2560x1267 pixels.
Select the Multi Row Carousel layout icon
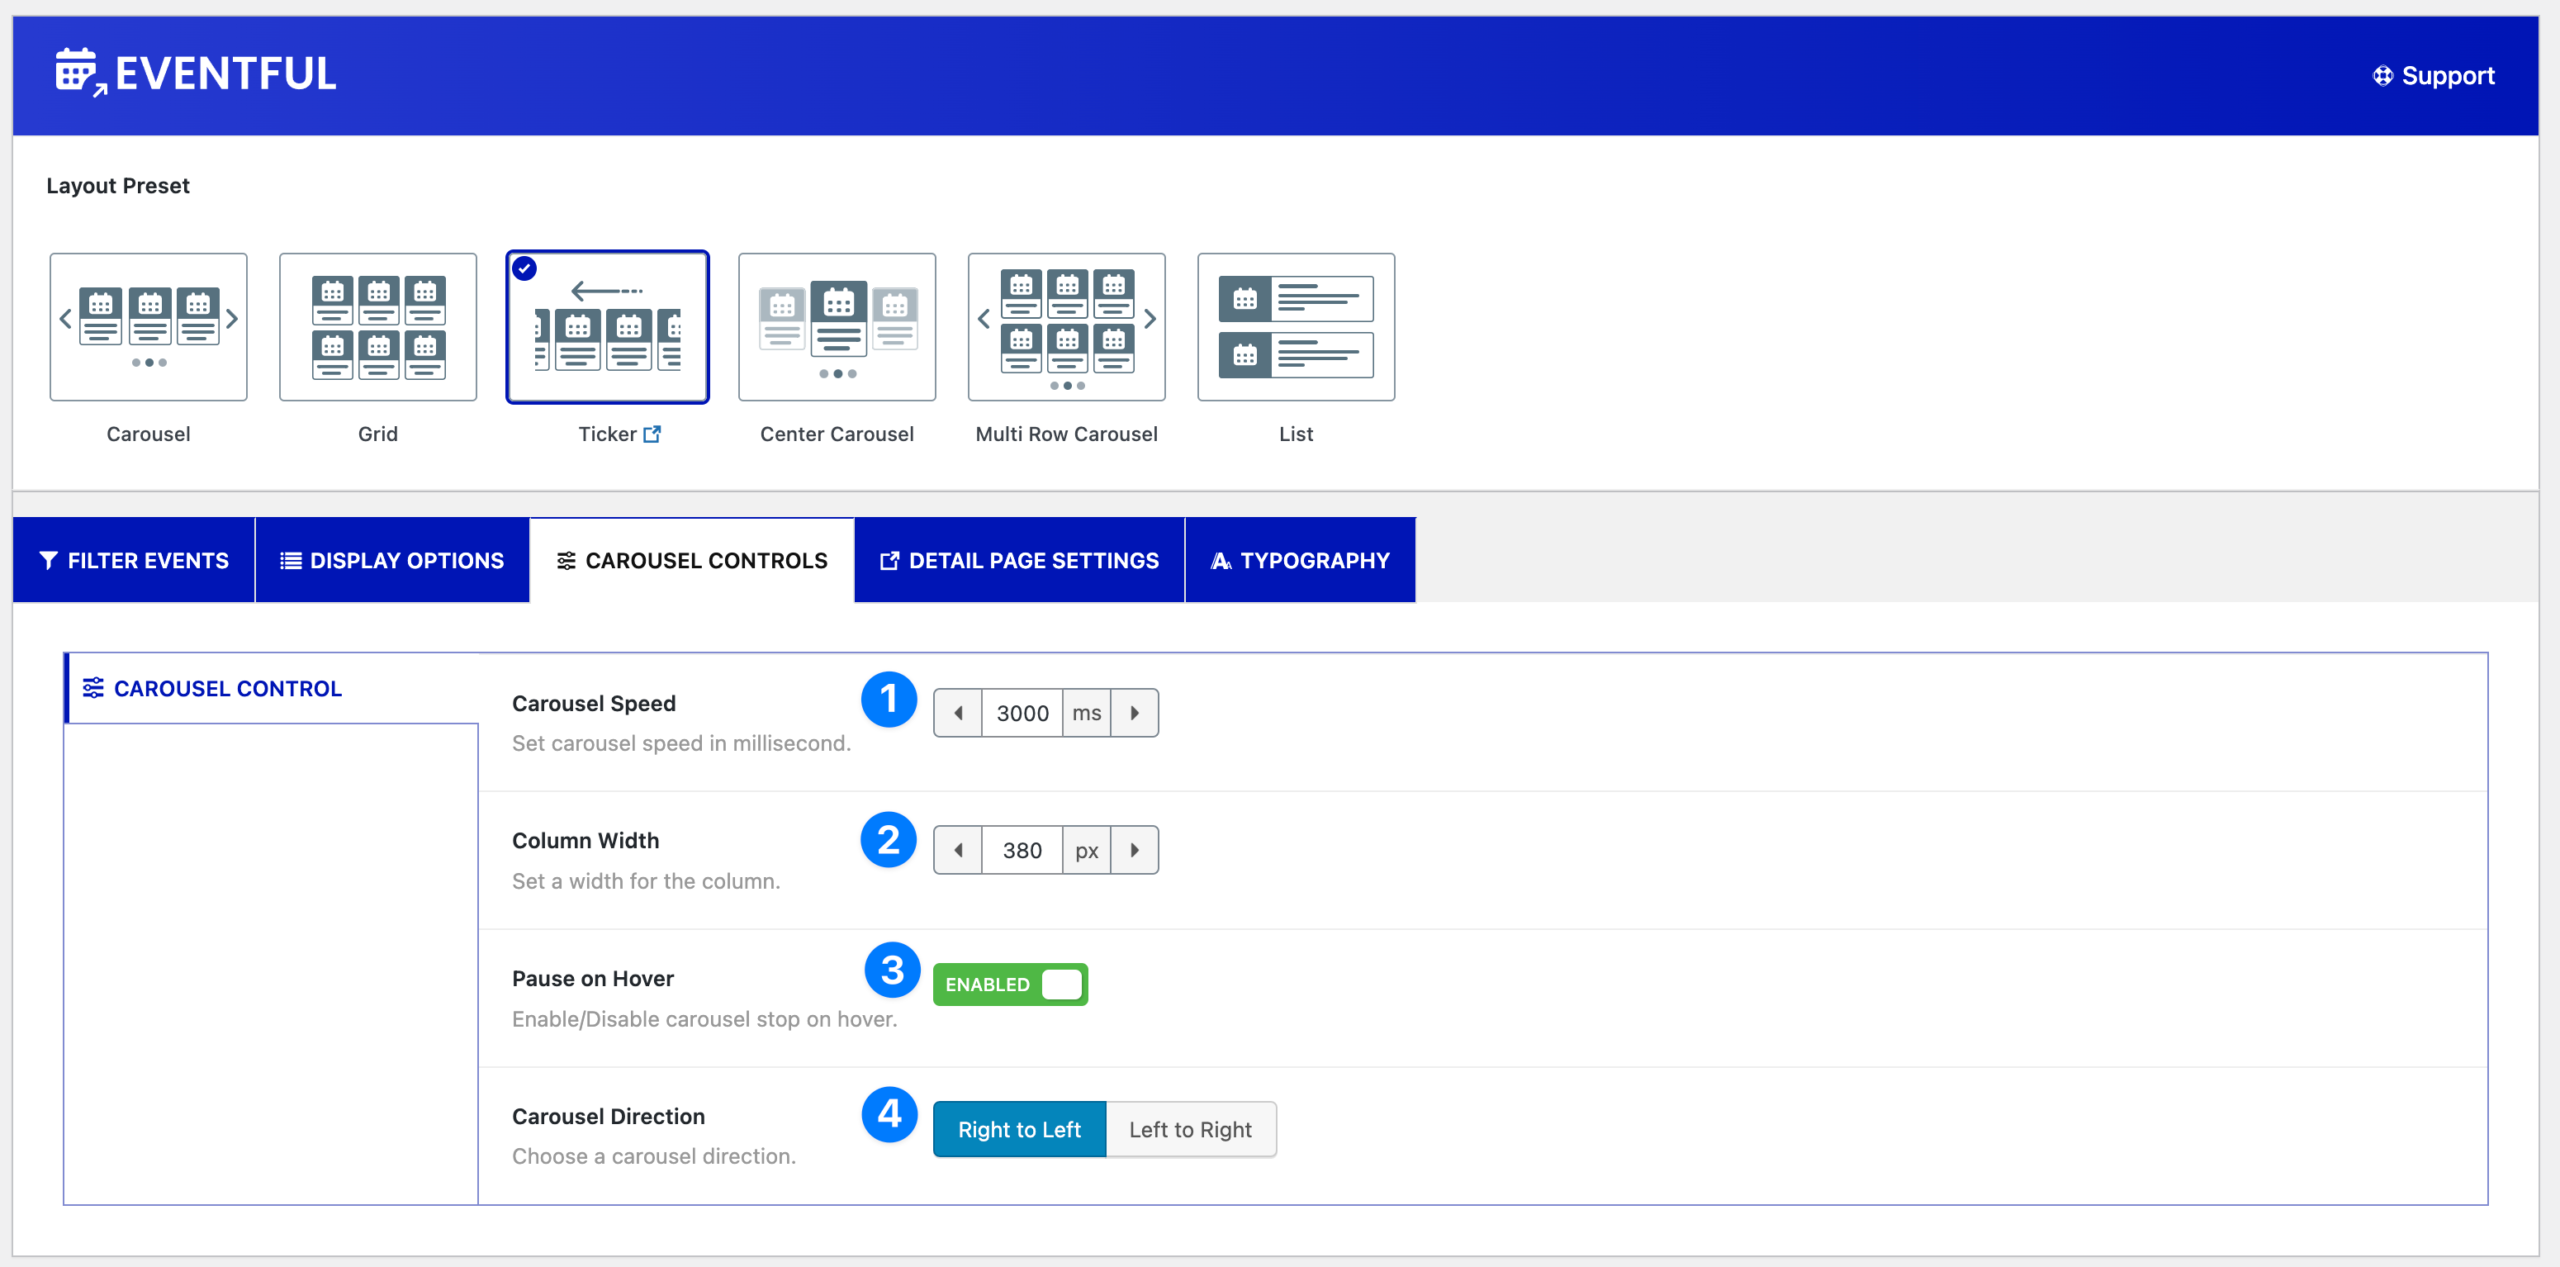pyautogui.click(x=1066, y=326)
